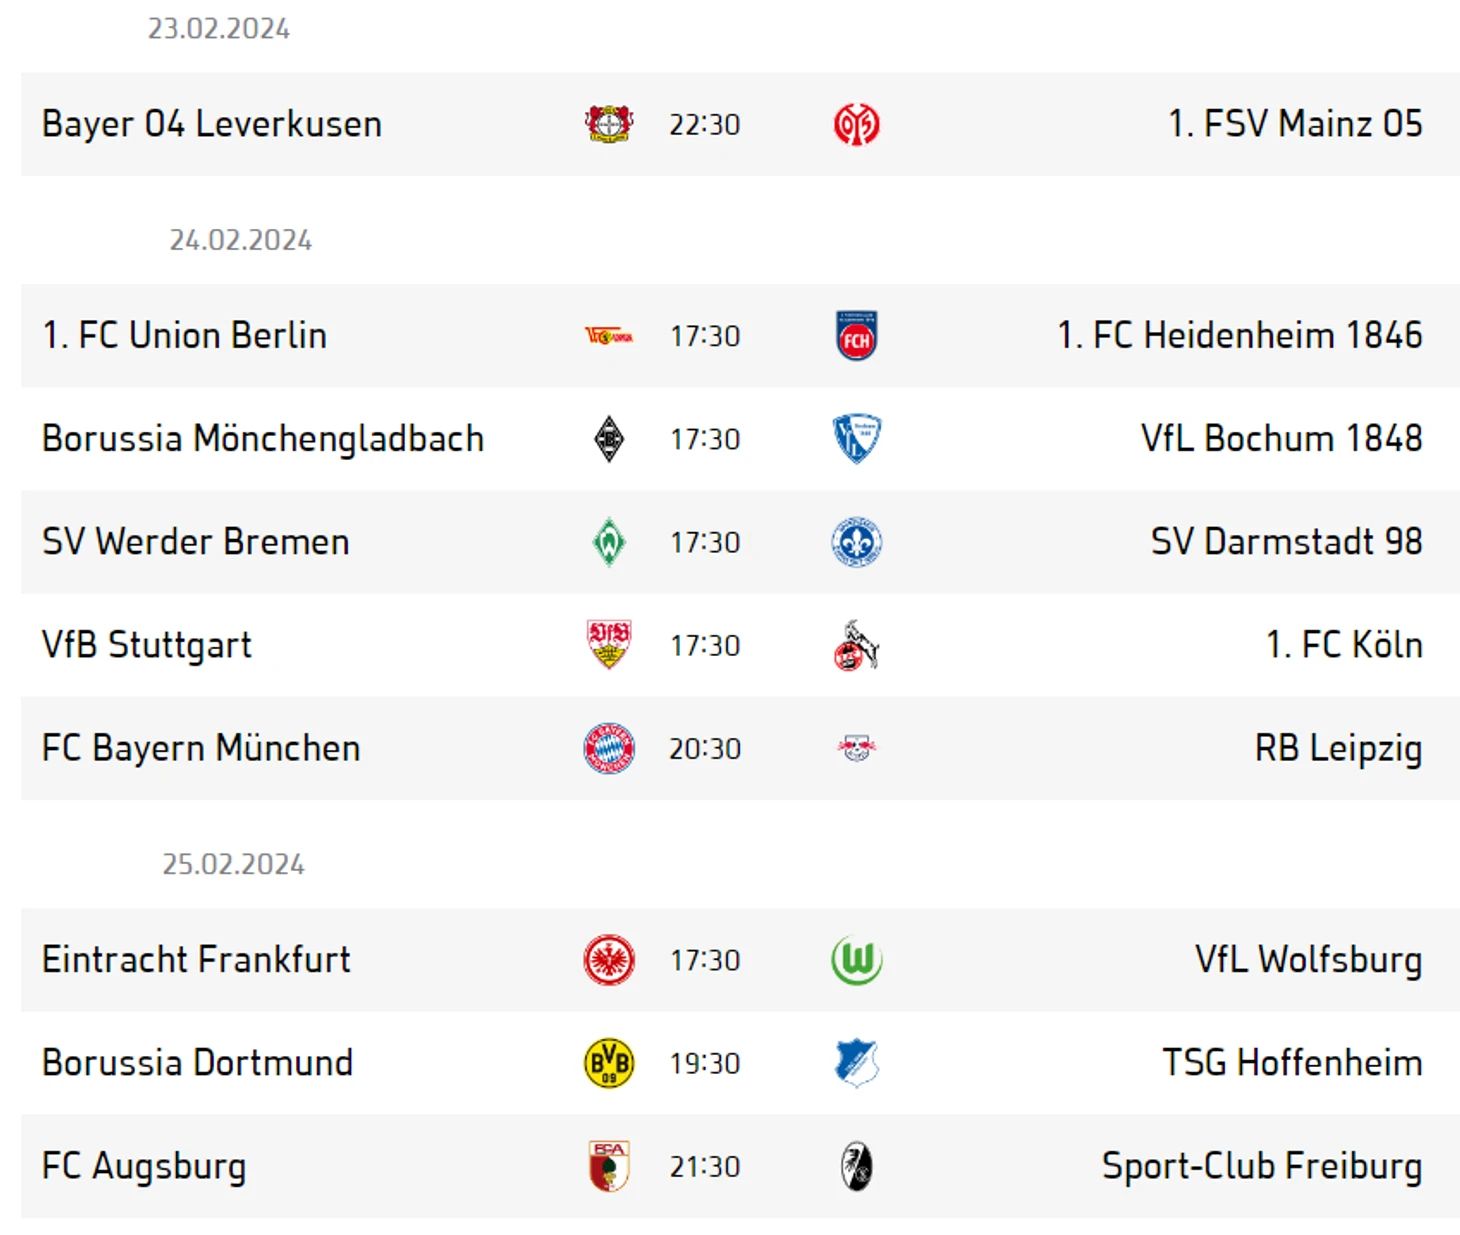1460x1235 pixels.
Task: Click the FCH Heidenheim club badge
Action: [856, 335]
